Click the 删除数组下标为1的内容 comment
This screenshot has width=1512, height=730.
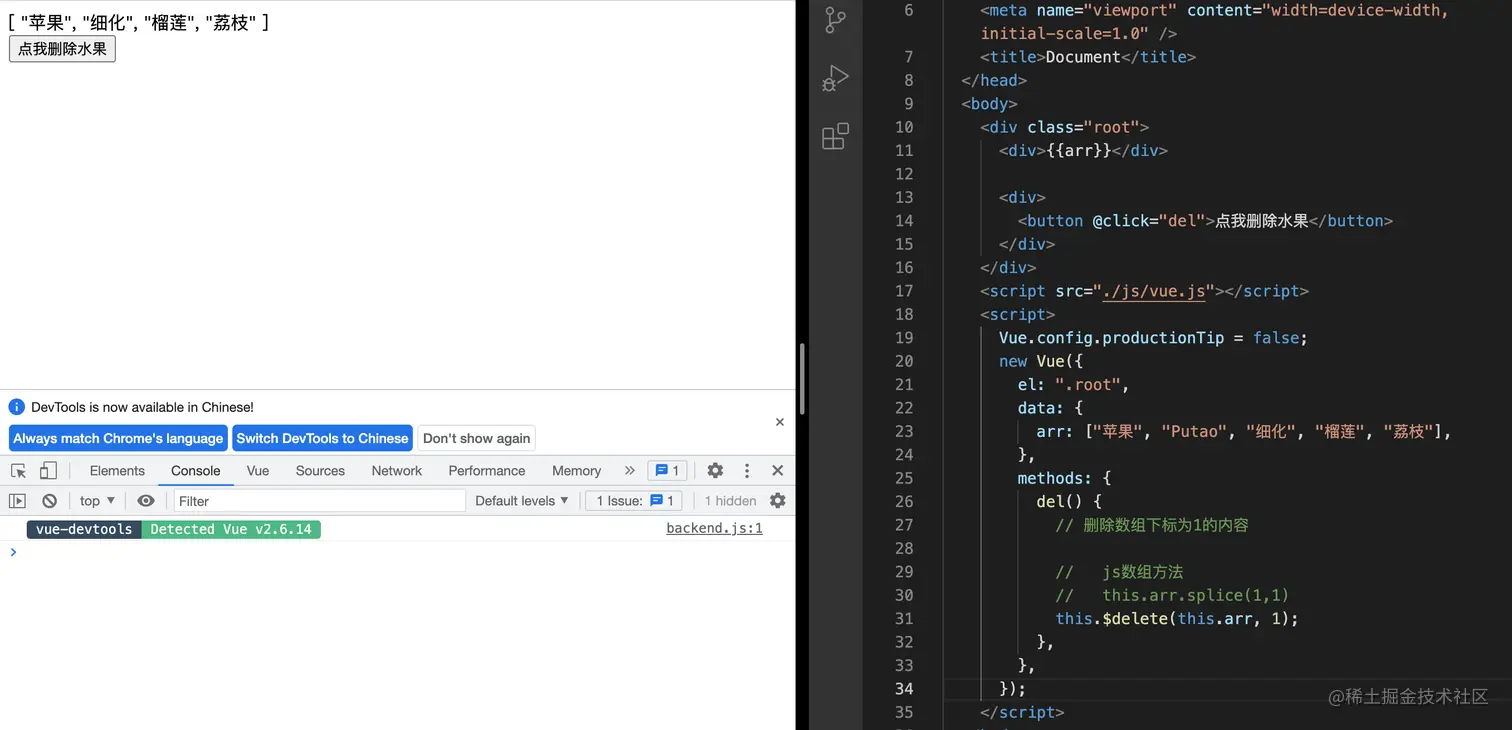pyautogui.click(x=1152, y=525)
